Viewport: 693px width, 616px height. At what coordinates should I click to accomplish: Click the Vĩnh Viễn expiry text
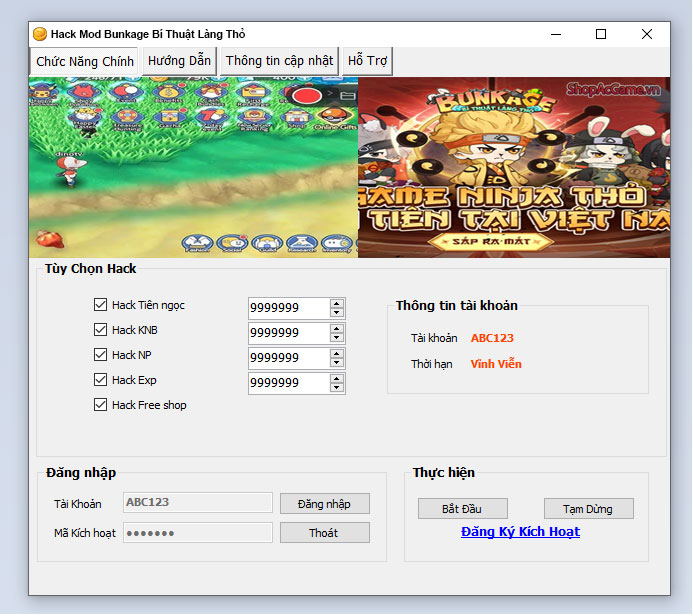pos(496,364)
